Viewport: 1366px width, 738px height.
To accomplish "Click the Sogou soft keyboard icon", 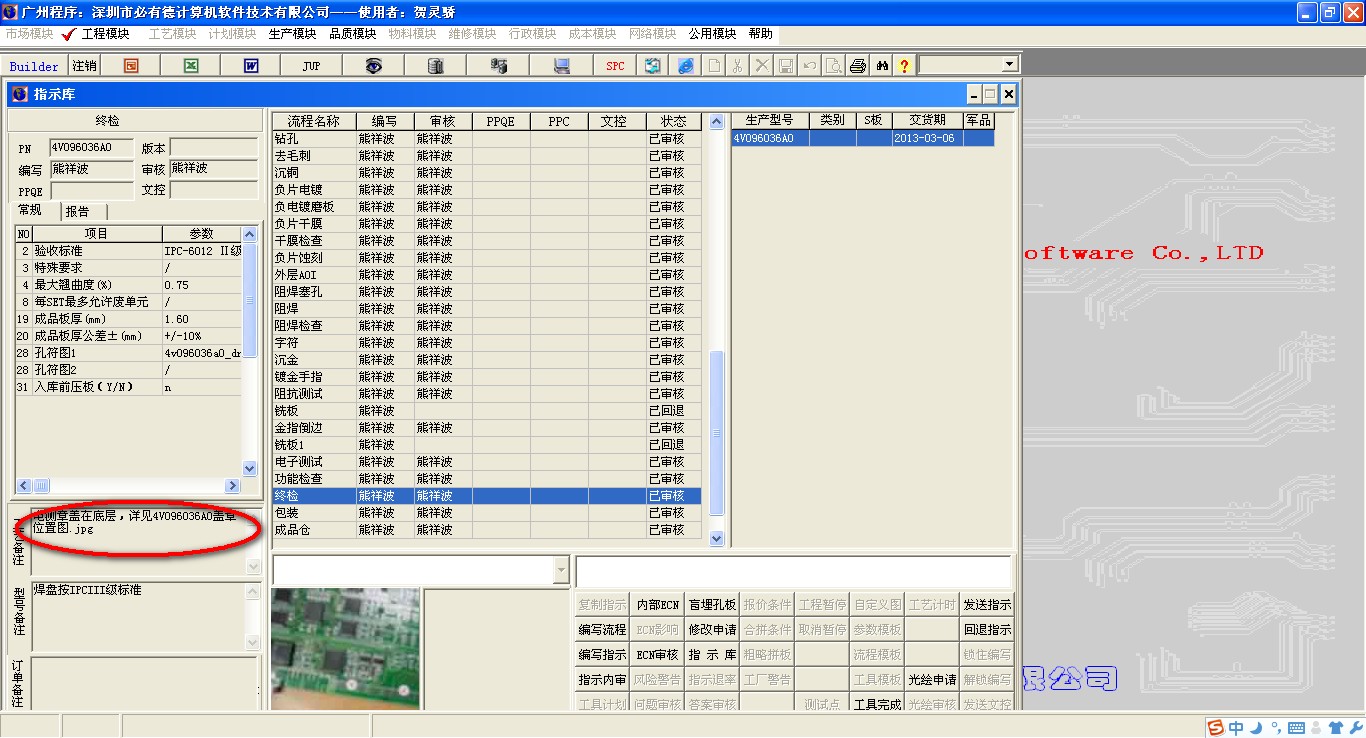I will (x=1295, y=727).
